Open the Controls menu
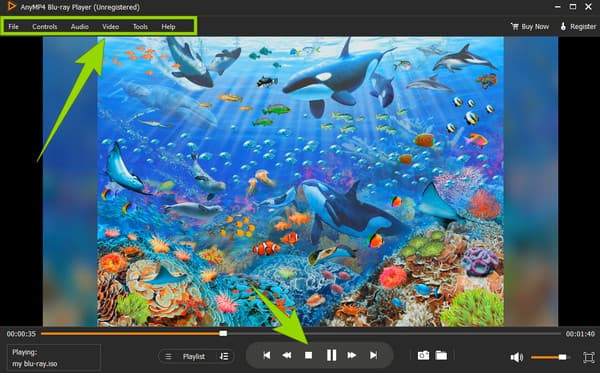 tap(45, 26)
